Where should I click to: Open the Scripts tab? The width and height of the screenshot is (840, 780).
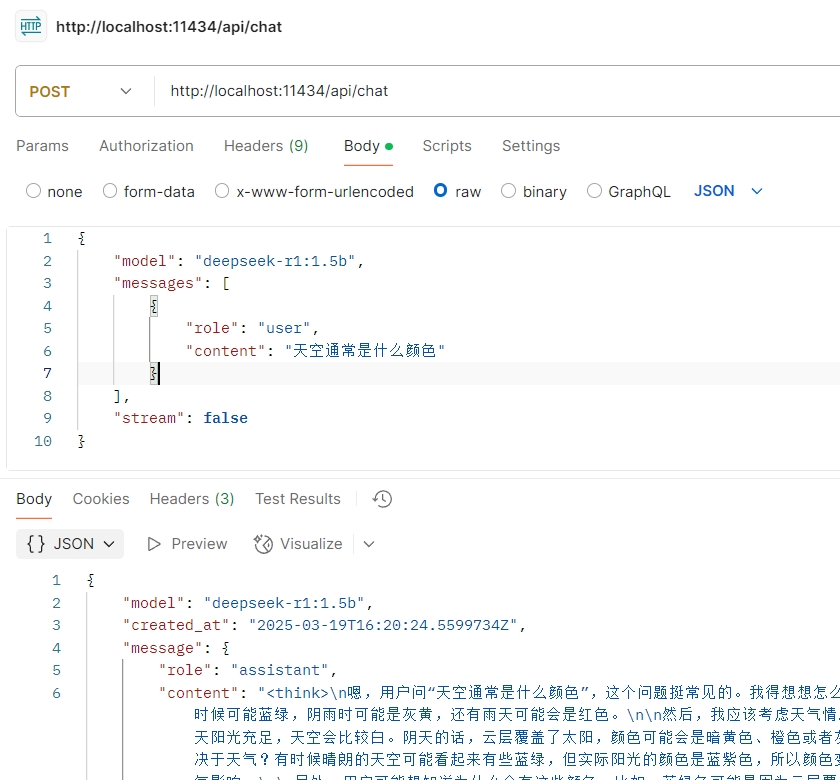(446, 146)
